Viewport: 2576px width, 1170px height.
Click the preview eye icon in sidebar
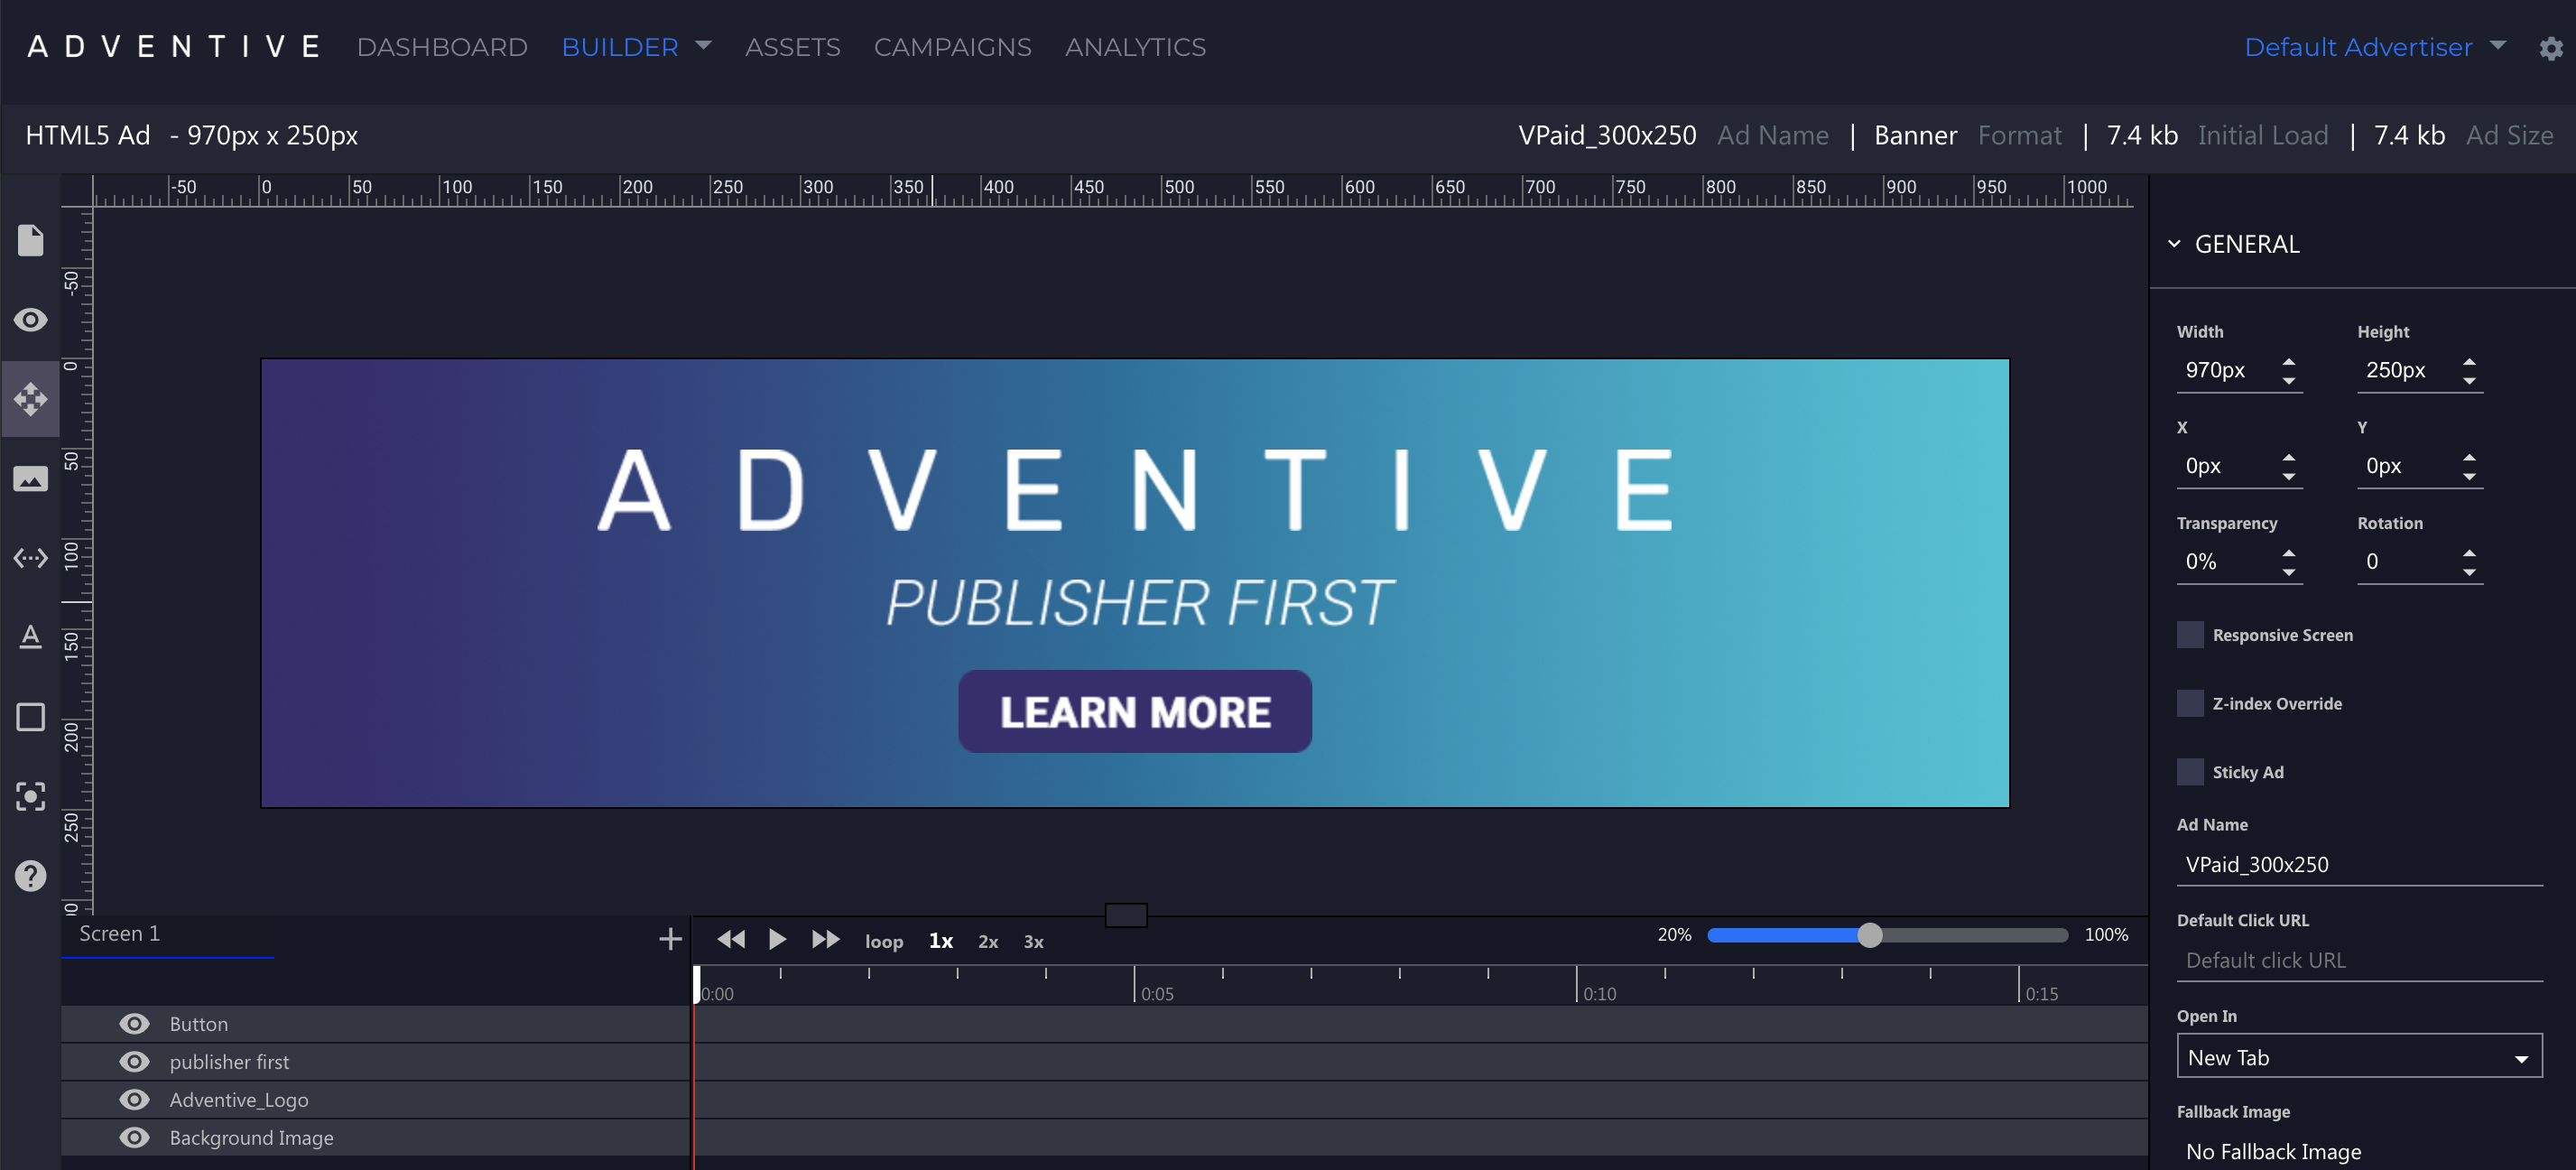[x=30, y=320]
